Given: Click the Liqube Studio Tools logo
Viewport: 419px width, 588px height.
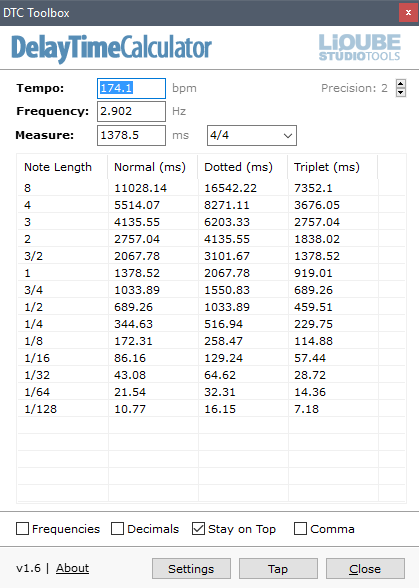Looking at the screenshot, I should (359, 47).
